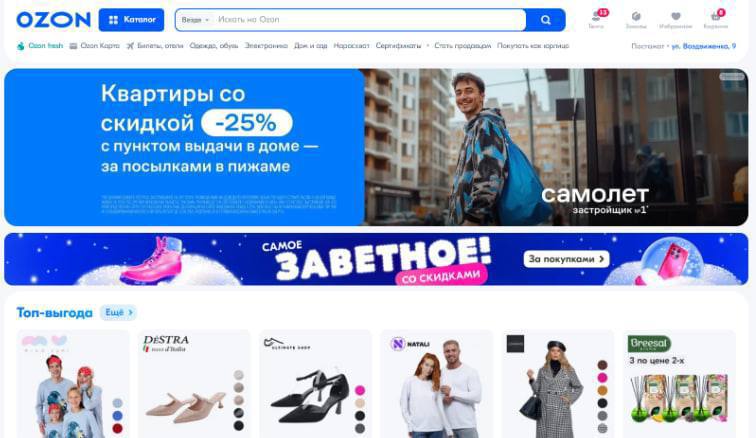This screenshot has width=756, height=438.
Task: Select the red pajama color swatch
Action: coord(117,428)
